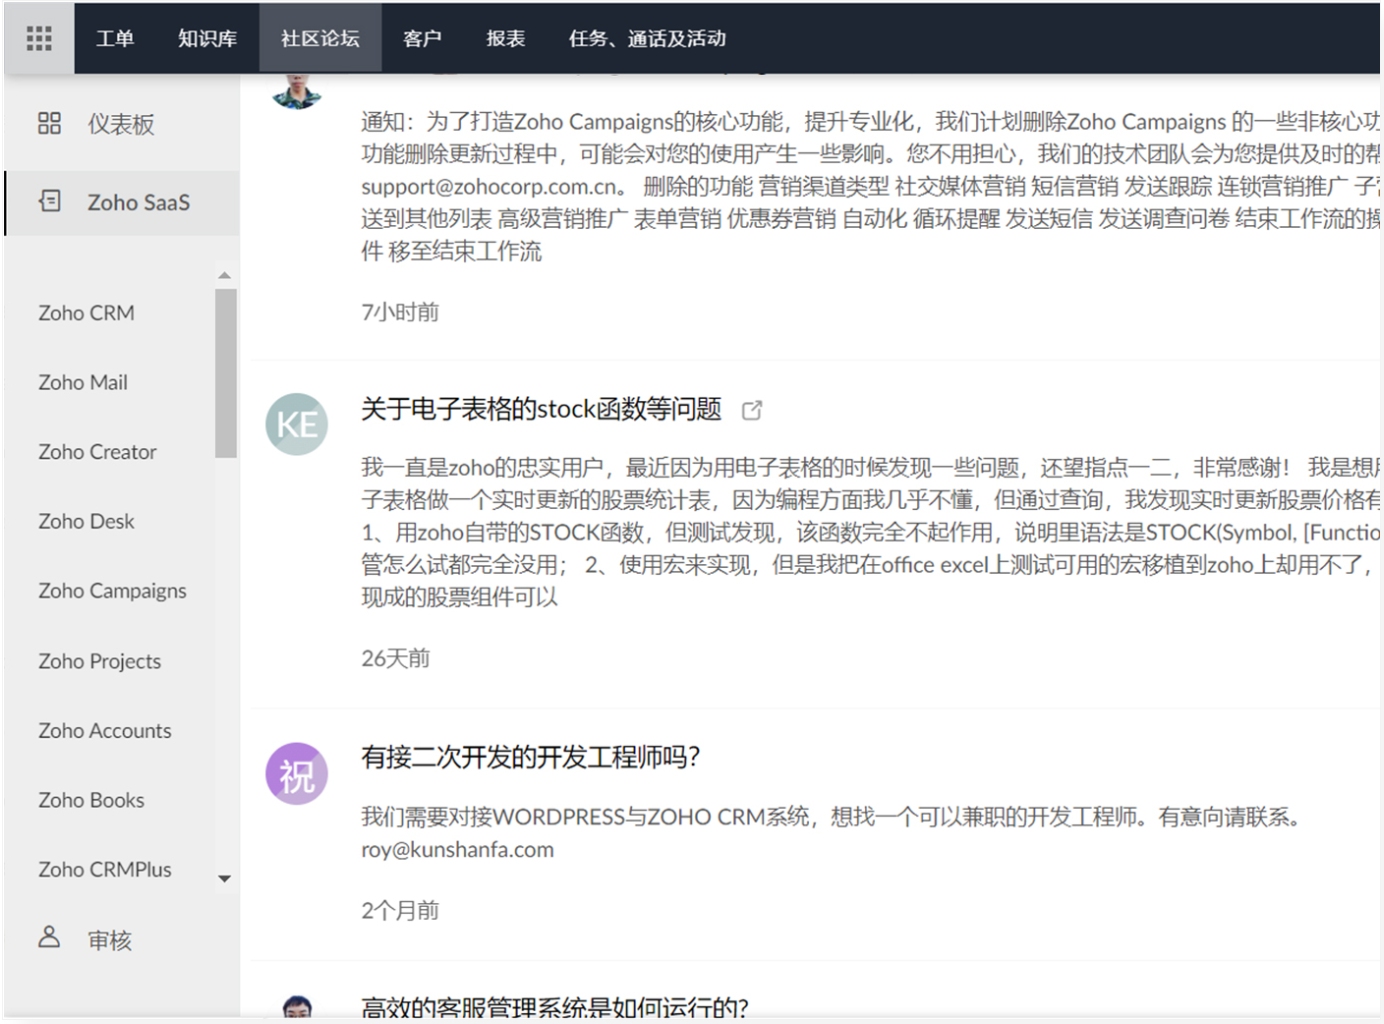Open the external link icon beside the stock函数 post
1384x1024 pixels.
(753, 410)
